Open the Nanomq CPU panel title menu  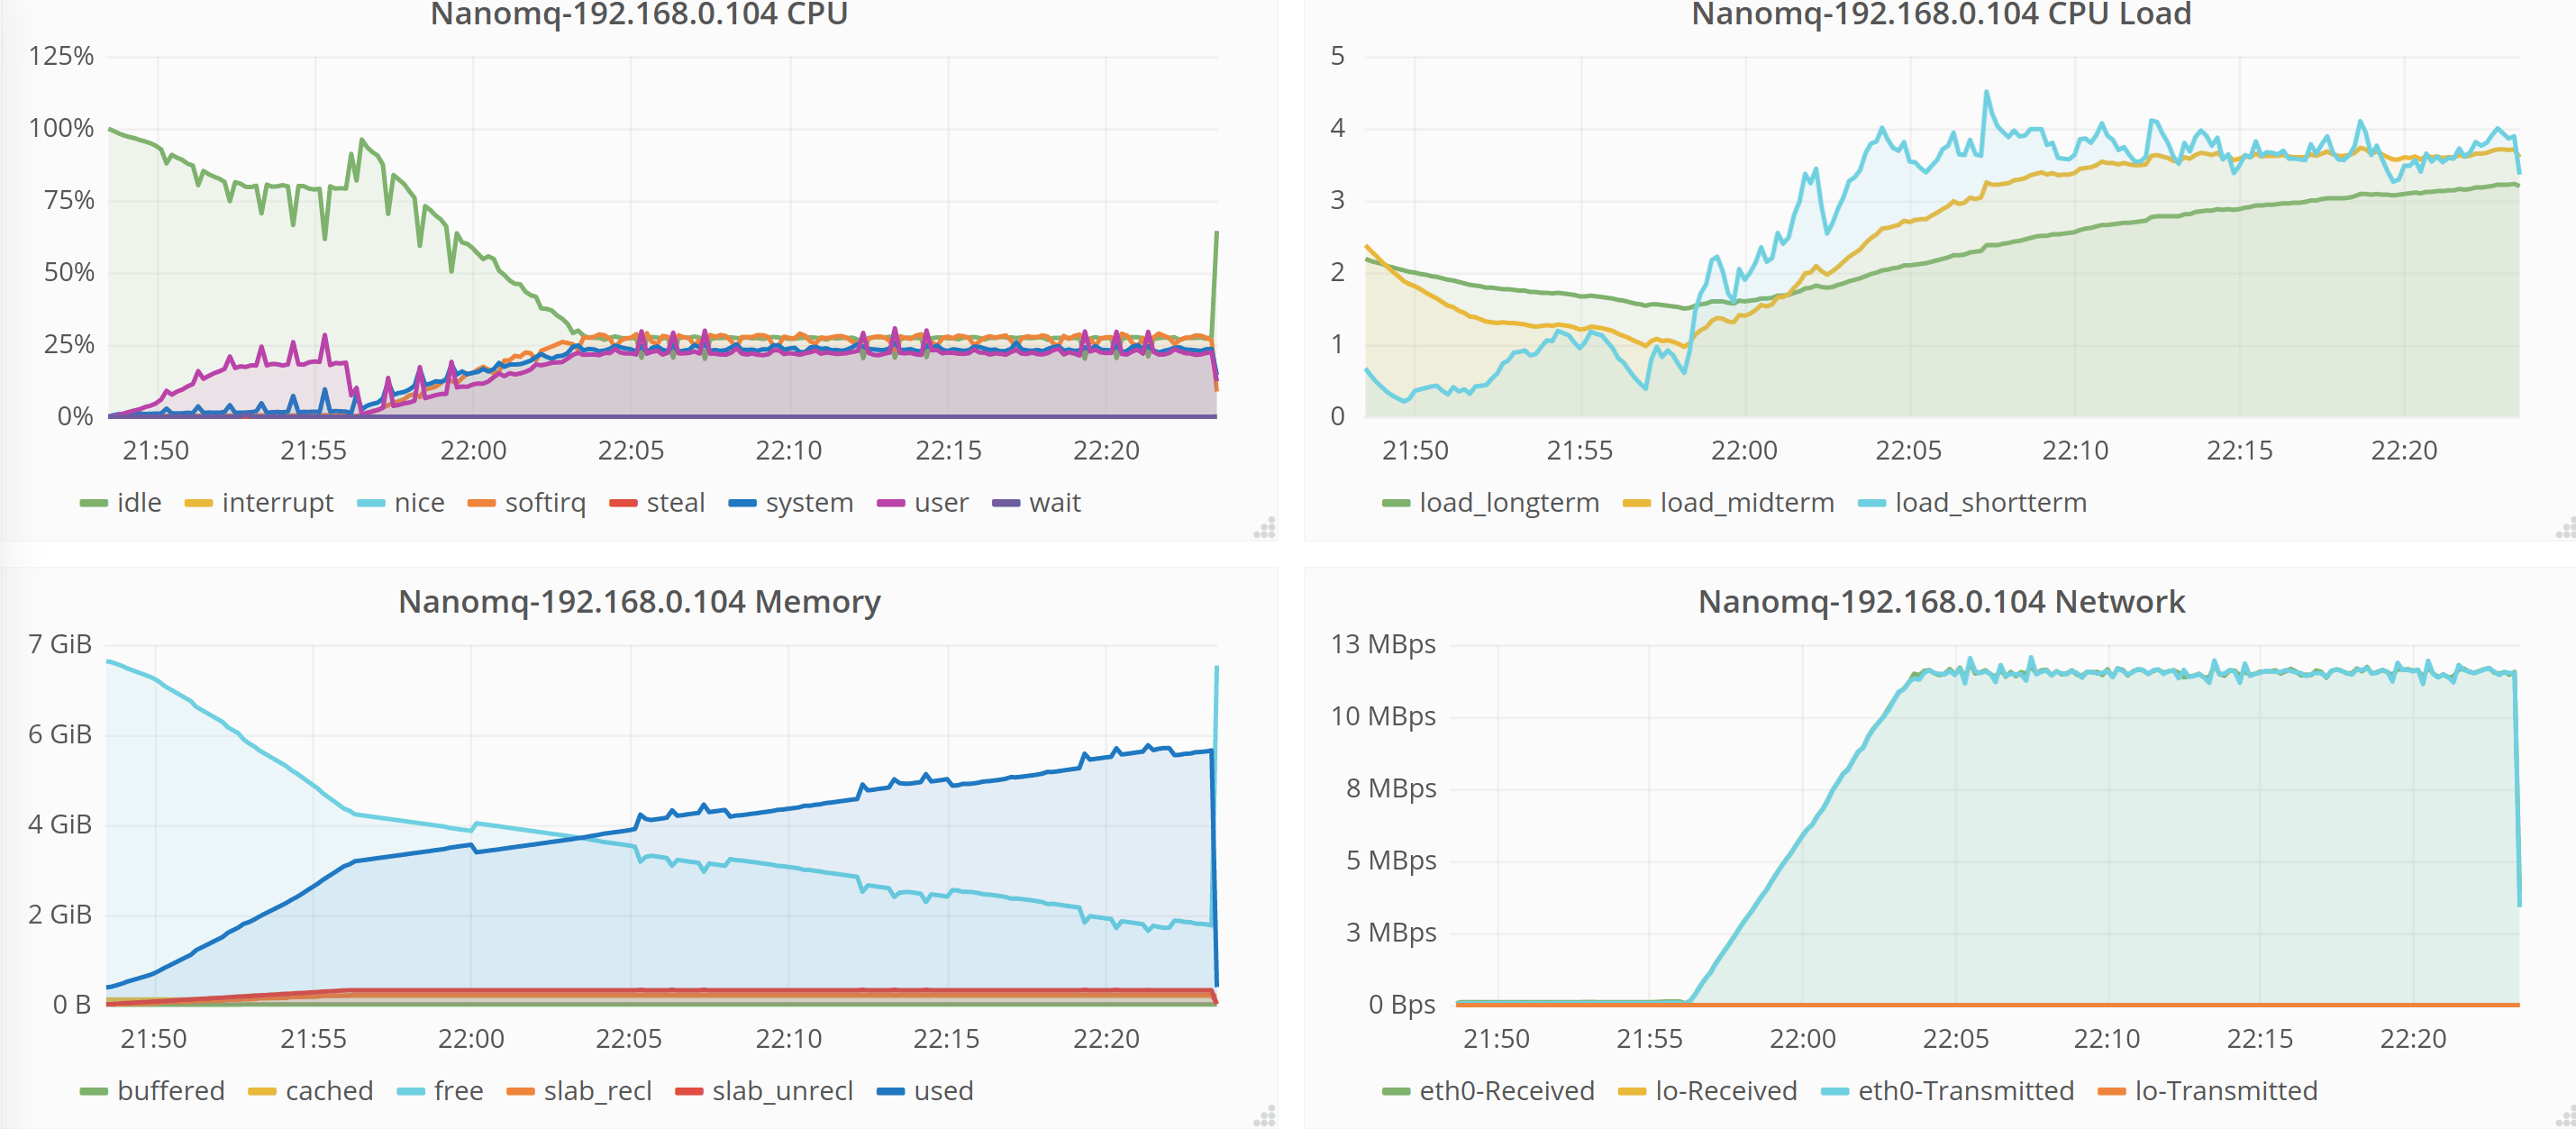pyautogui.click(x=638, y=14)
